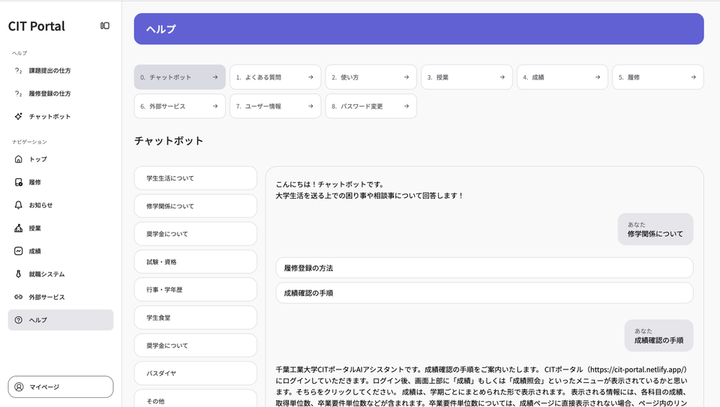Click the 外部サービス link icon

[x=19, y=297]
